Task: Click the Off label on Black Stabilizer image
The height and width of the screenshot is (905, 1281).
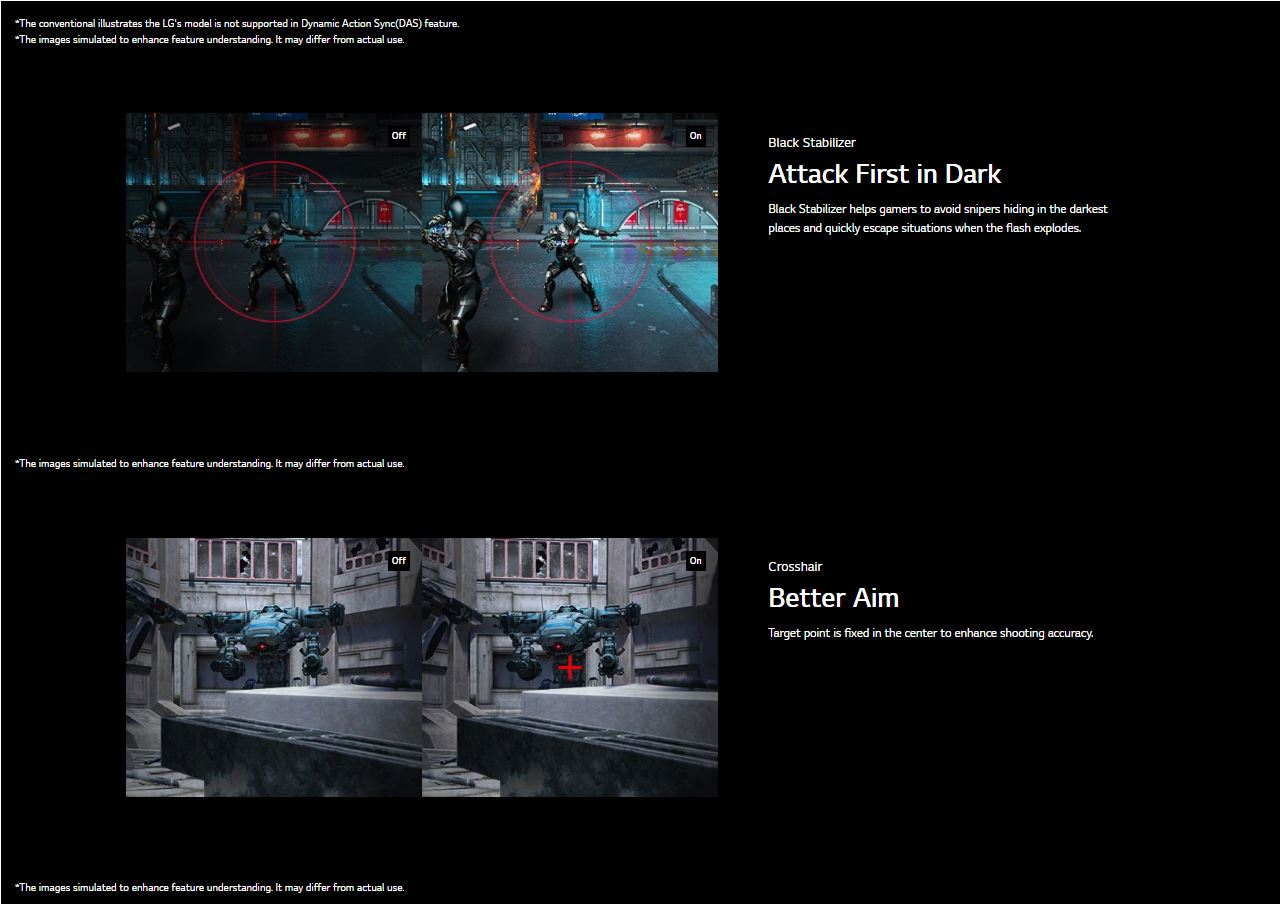Action: tap(399, 136)
